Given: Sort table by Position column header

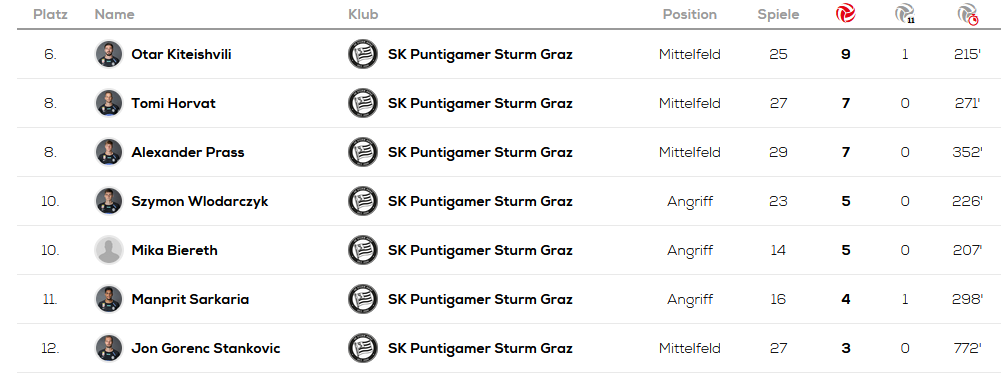Looking at the screenshot, I should [690, 14].
